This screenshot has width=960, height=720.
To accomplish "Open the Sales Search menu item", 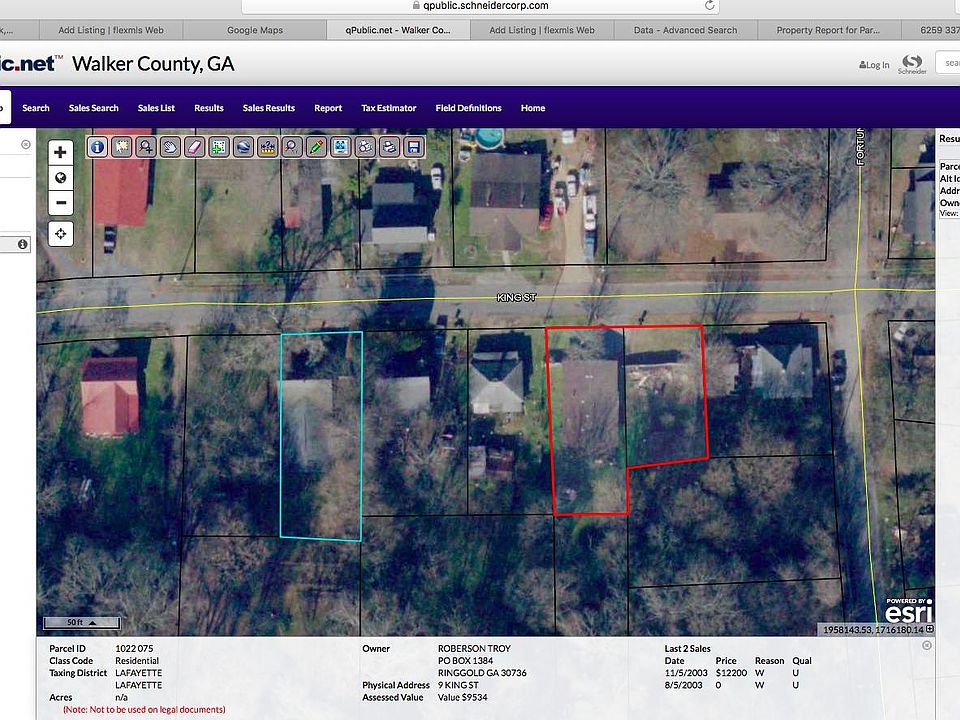I will [94, 108].
